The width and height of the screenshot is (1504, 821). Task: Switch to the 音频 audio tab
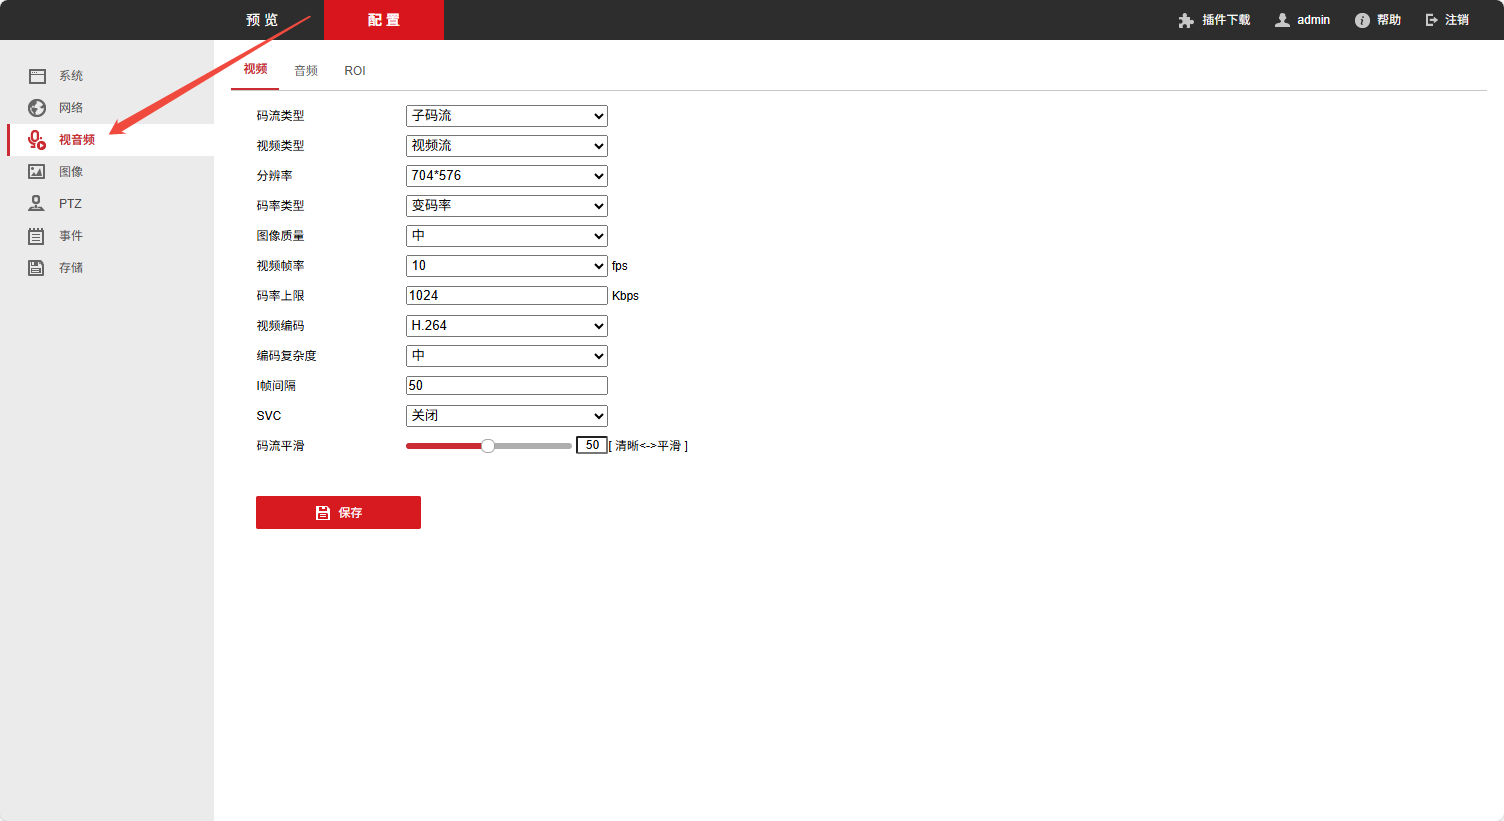[306, 71]
